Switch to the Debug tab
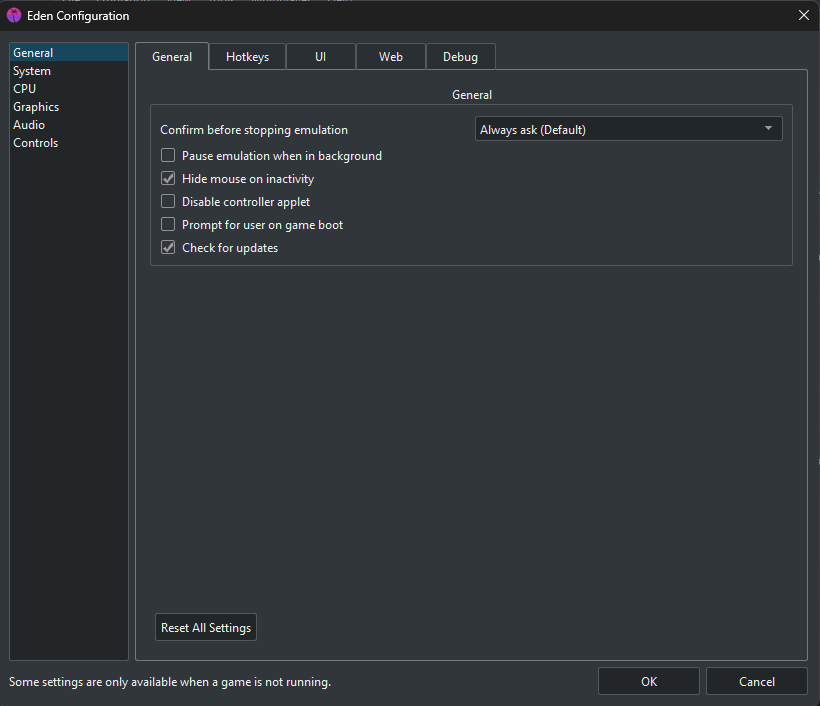 (460, 56)
